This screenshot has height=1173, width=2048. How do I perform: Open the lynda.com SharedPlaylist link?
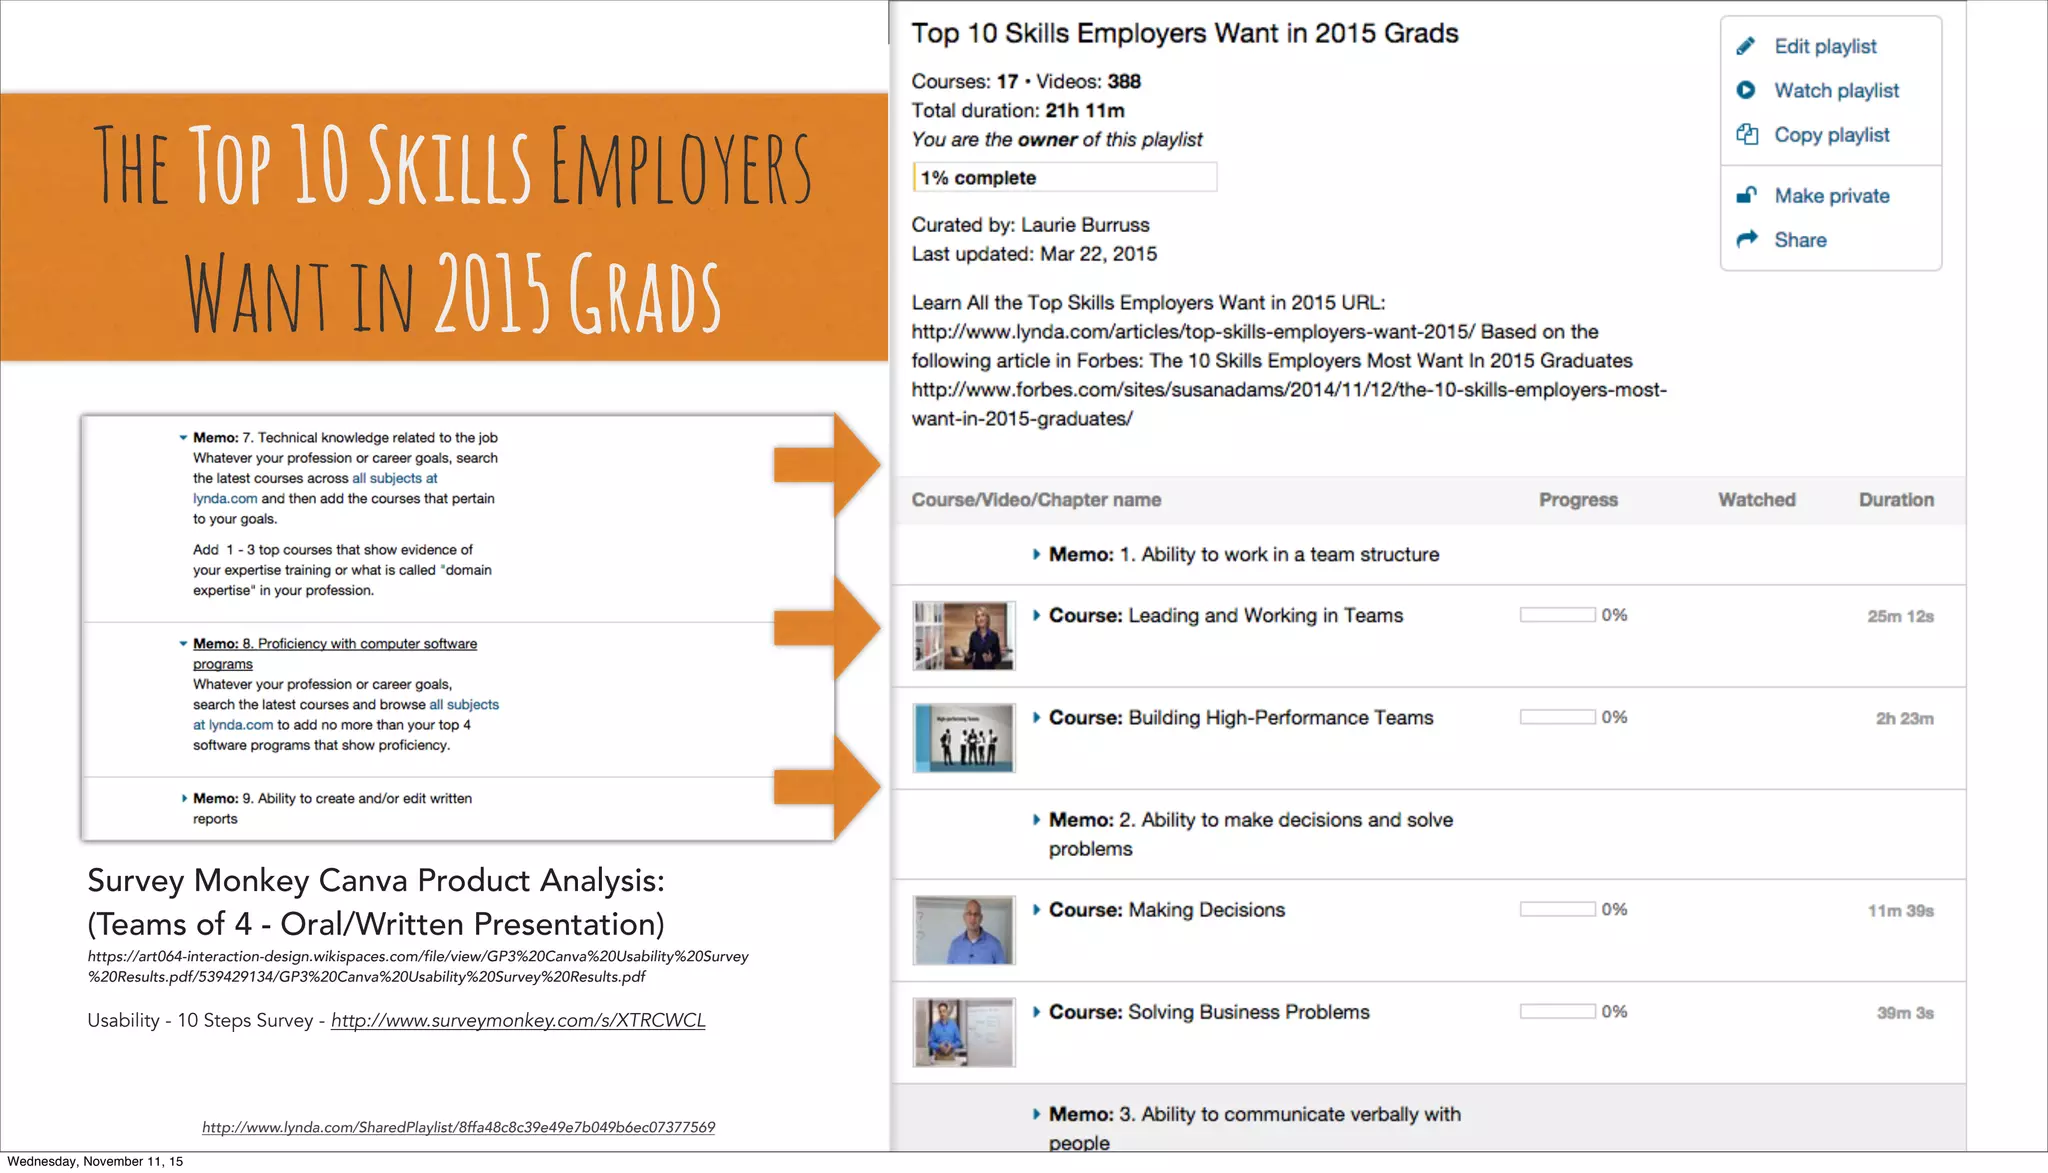458,1127
